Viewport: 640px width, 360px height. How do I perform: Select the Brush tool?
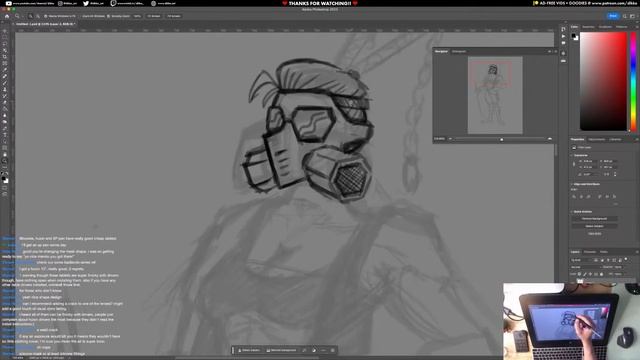tap(5, 83)
